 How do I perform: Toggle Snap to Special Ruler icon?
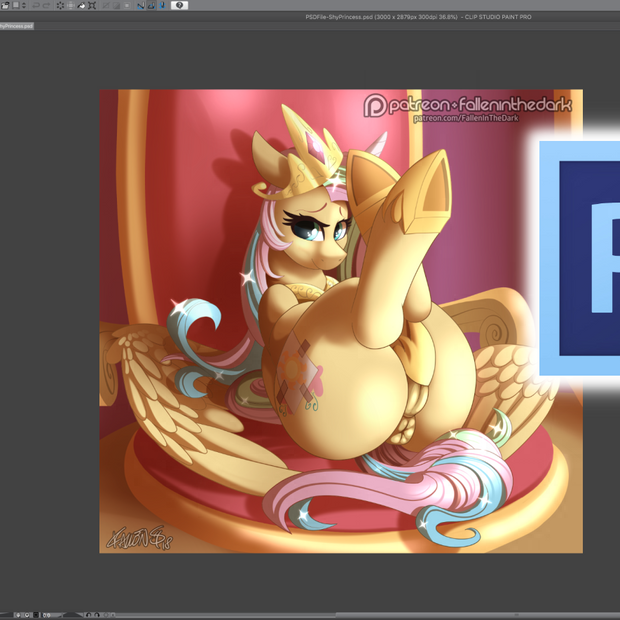pyautogui.click(x=151, y=5)
